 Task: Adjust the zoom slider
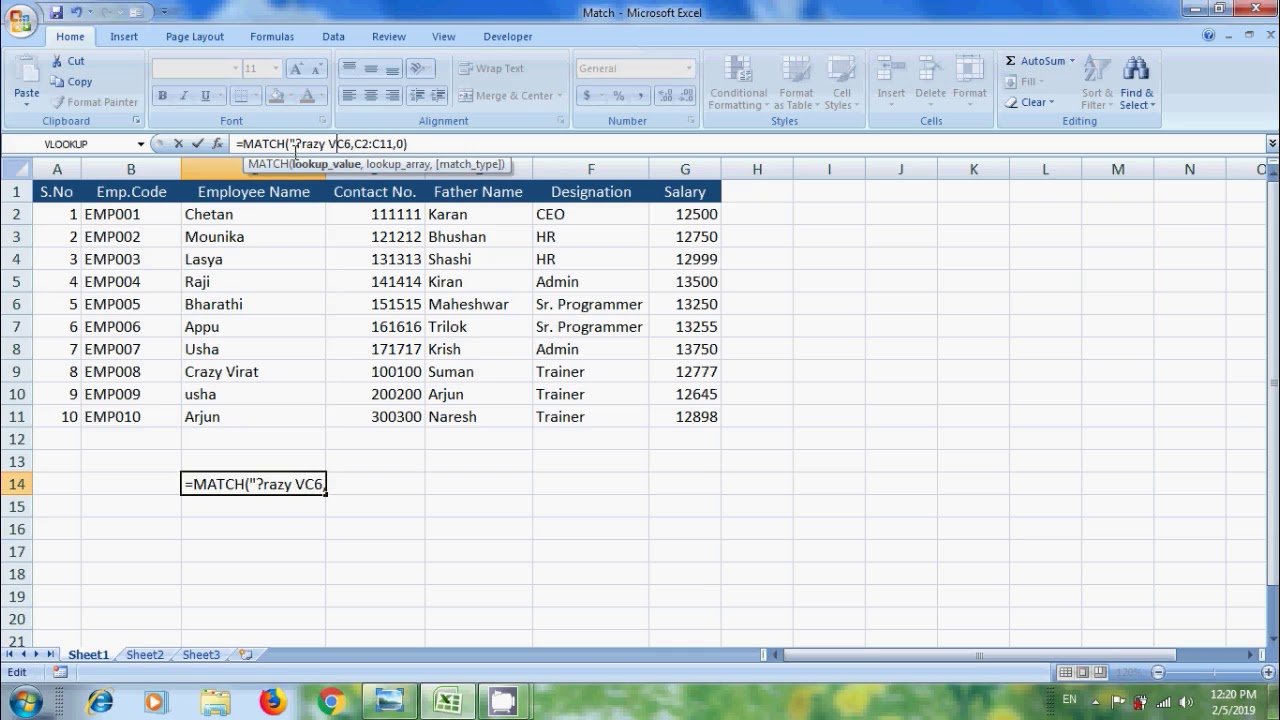point(1212,672)
